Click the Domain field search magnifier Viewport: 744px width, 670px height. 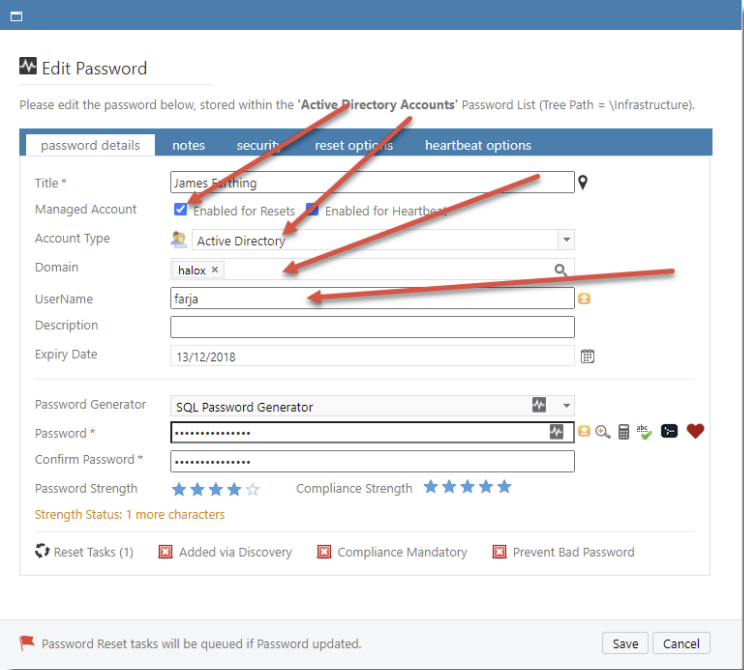560,270
